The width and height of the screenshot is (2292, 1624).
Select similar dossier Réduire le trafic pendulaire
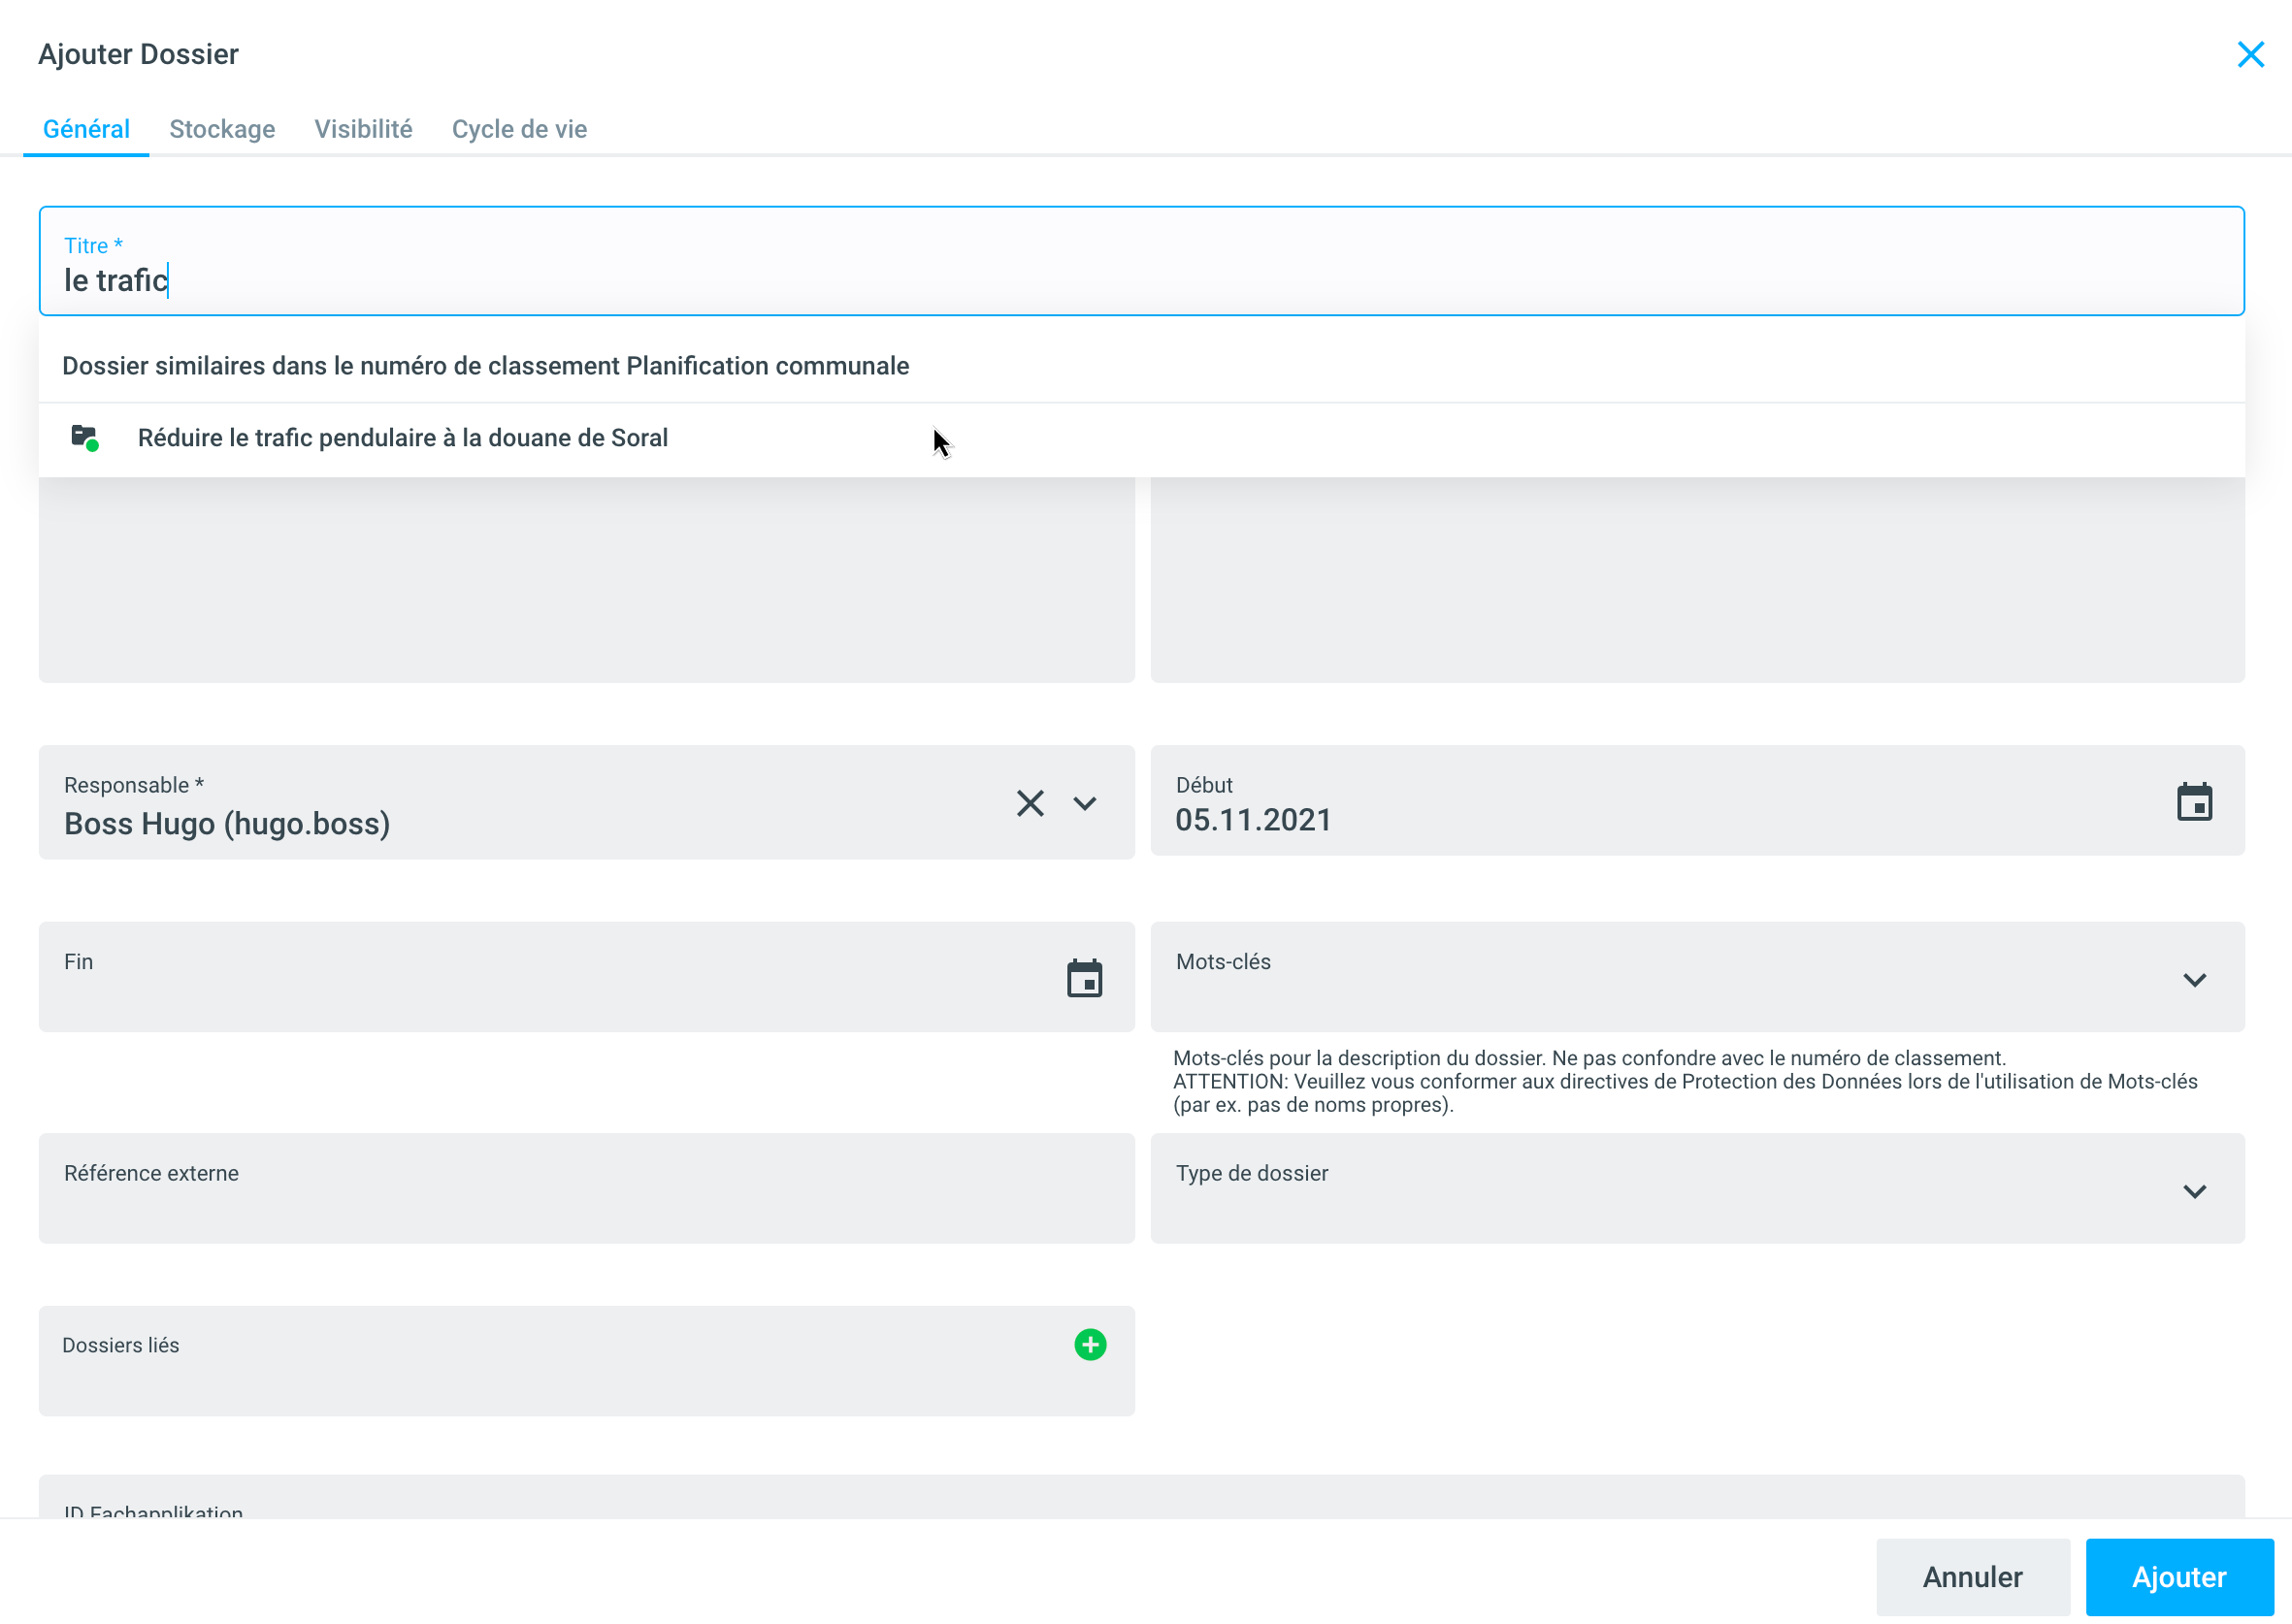point(402,438)
